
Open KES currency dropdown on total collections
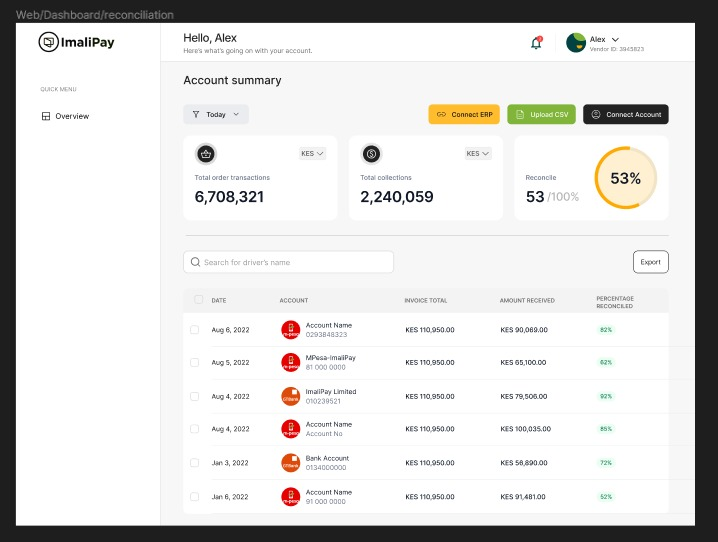click(478, 153)
